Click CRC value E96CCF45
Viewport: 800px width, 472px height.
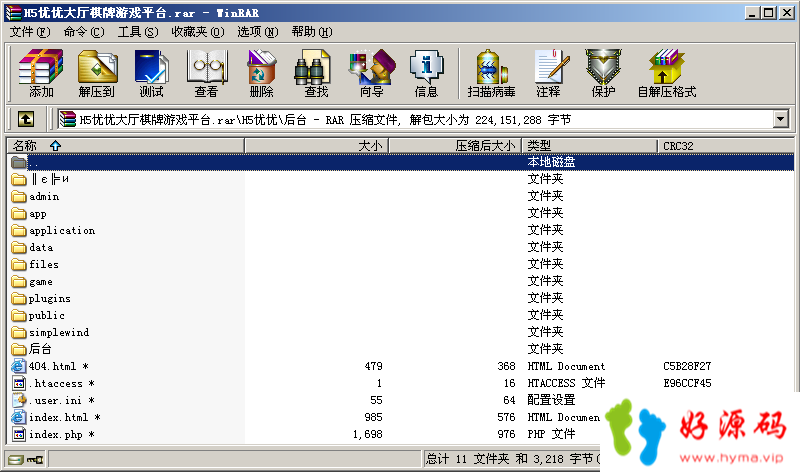[x=687, y=383]
